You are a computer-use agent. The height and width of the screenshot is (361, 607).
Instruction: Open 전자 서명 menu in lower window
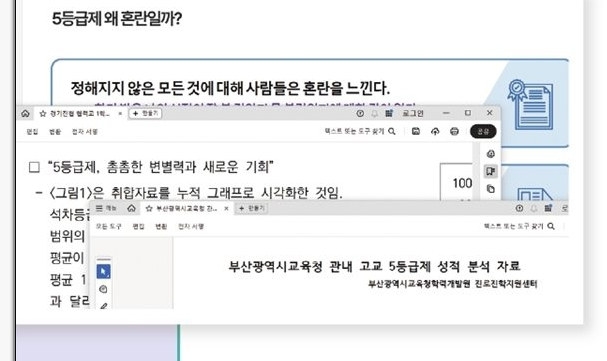pos(191,226)
